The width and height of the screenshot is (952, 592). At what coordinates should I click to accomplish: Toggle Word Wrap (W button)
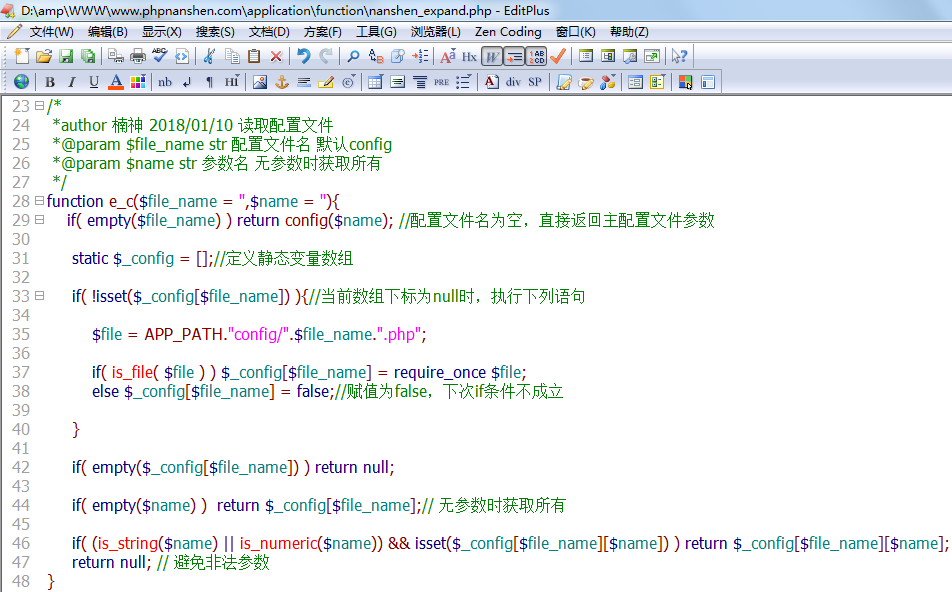(x=492, y=56)
